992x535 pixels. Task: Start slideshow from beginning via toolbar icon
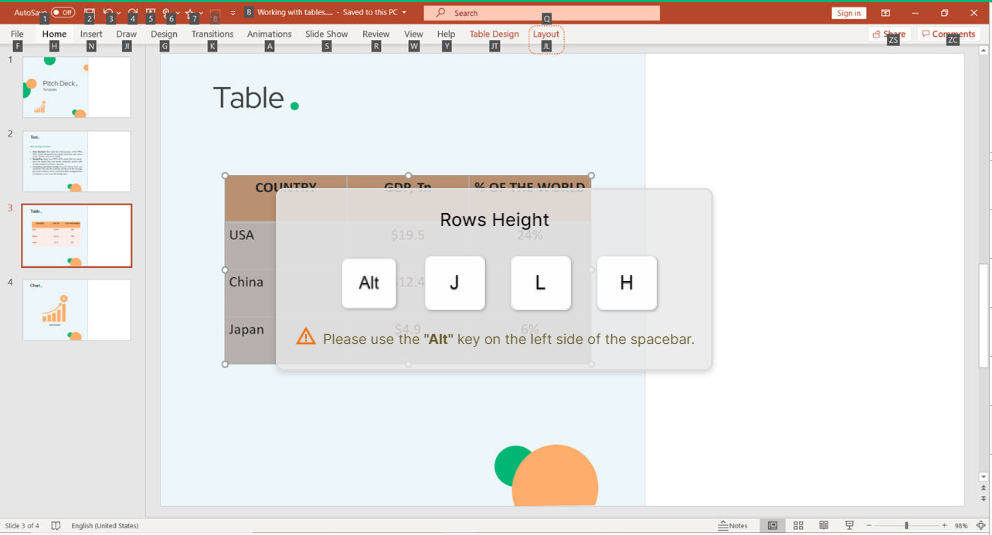point(151,12)
